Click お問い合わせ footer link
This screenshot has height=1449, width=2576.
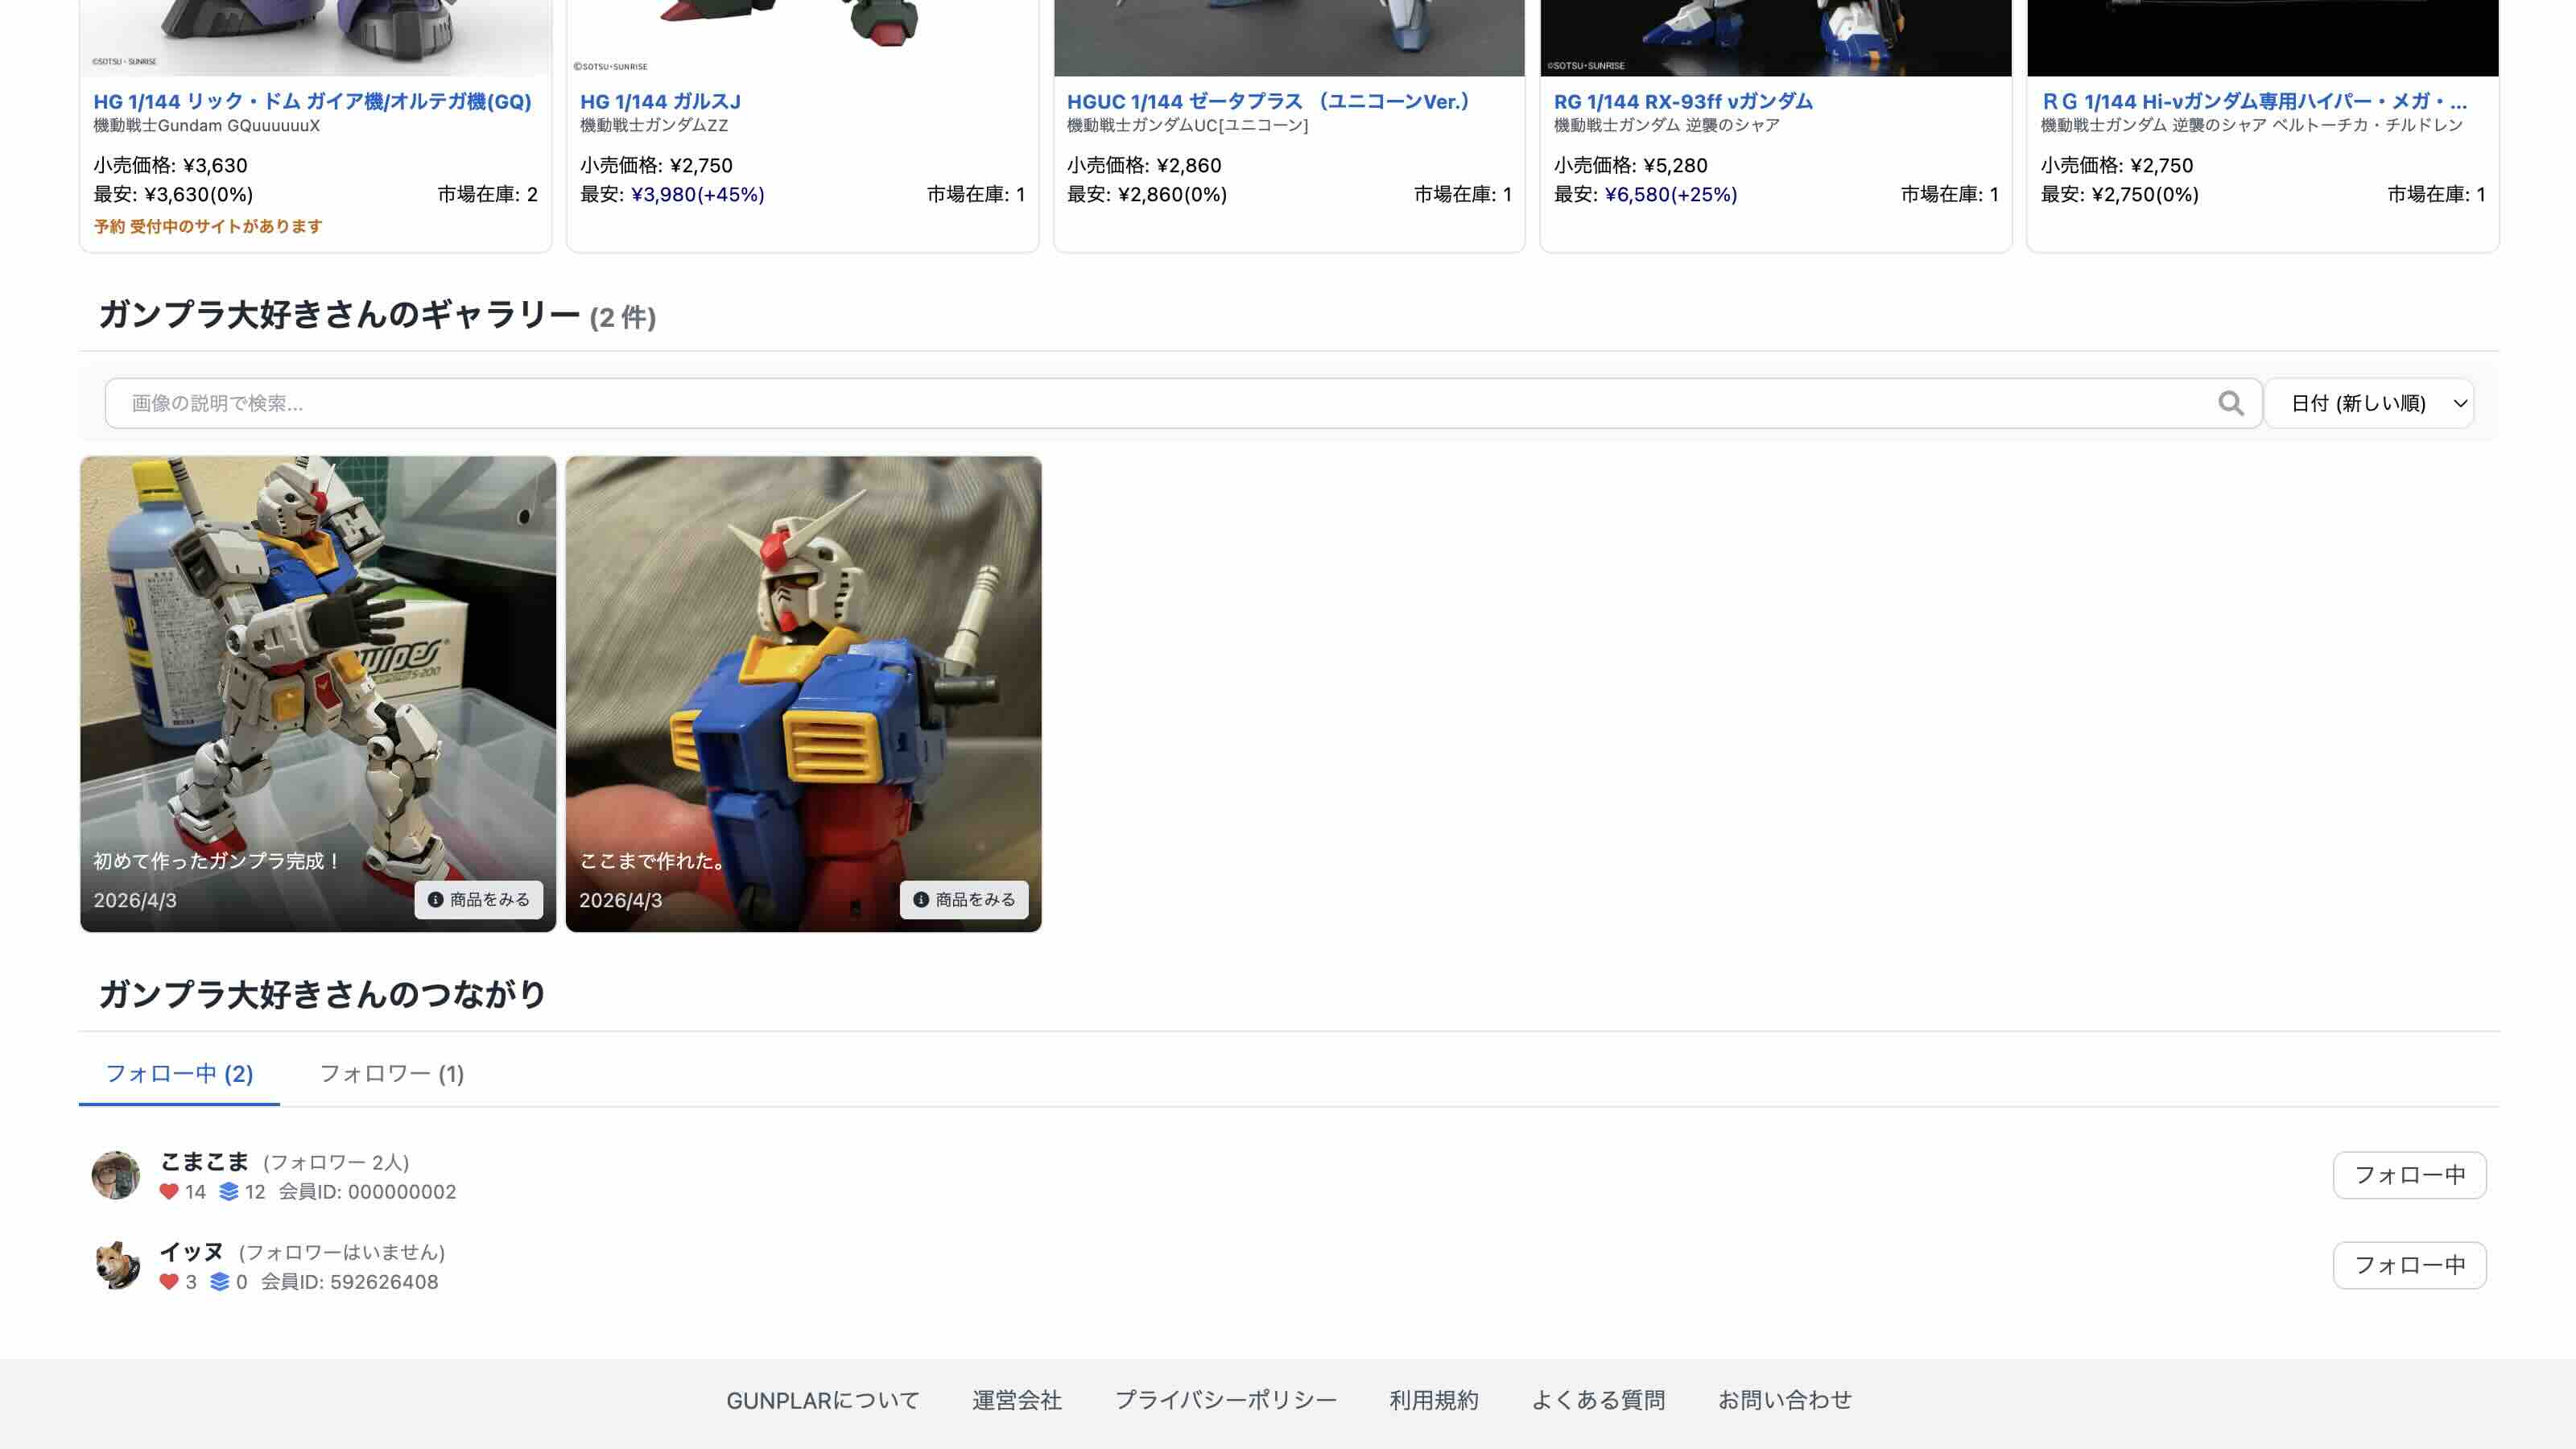tap(1785, 1400)
